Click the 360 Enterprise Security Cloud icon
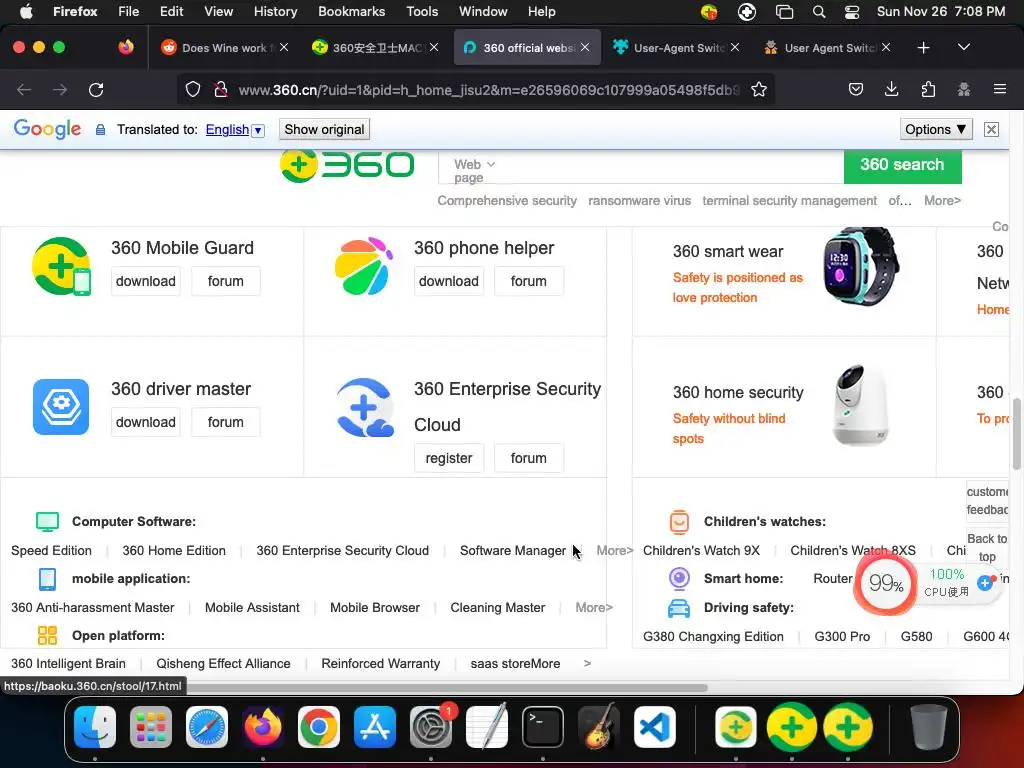Image resolution: width=1024 pixels, height=768 pixels. [364, 407]
